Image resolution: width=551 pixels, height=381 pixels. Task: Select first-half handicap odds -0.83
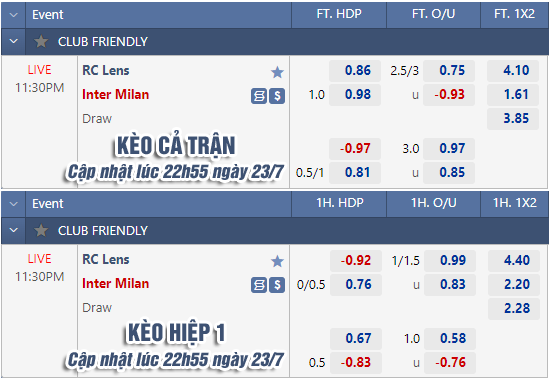coord(356,362)
